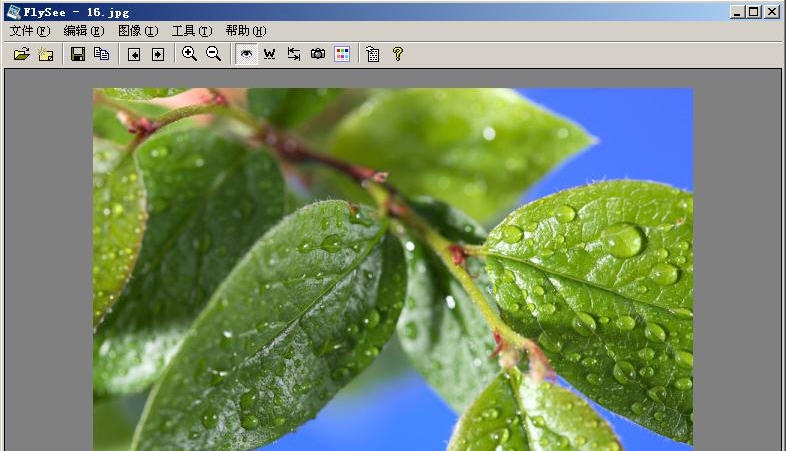
Task: Zoom in with the magnifier plus icon
Action: (x=189, y=54)
